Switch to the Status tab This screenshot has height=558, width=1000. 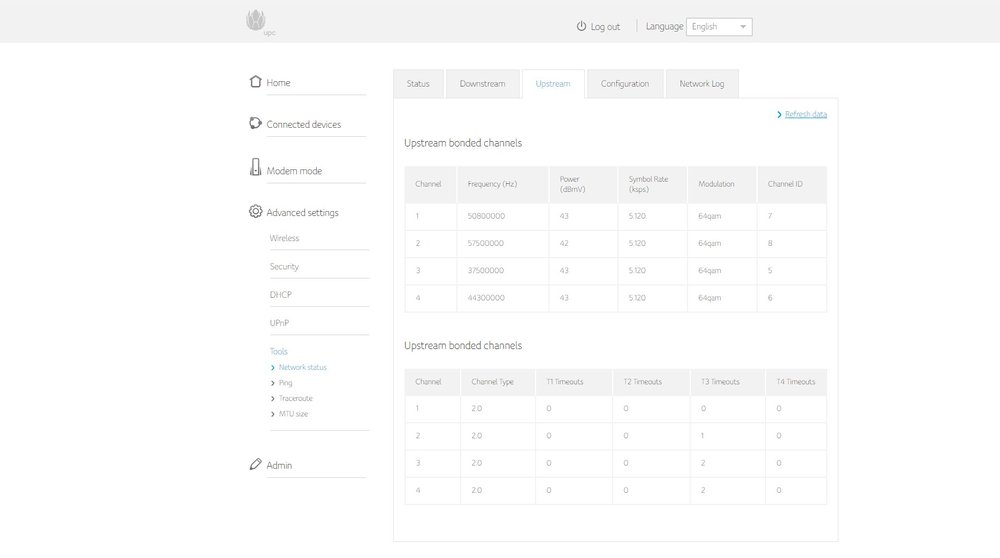418,84
